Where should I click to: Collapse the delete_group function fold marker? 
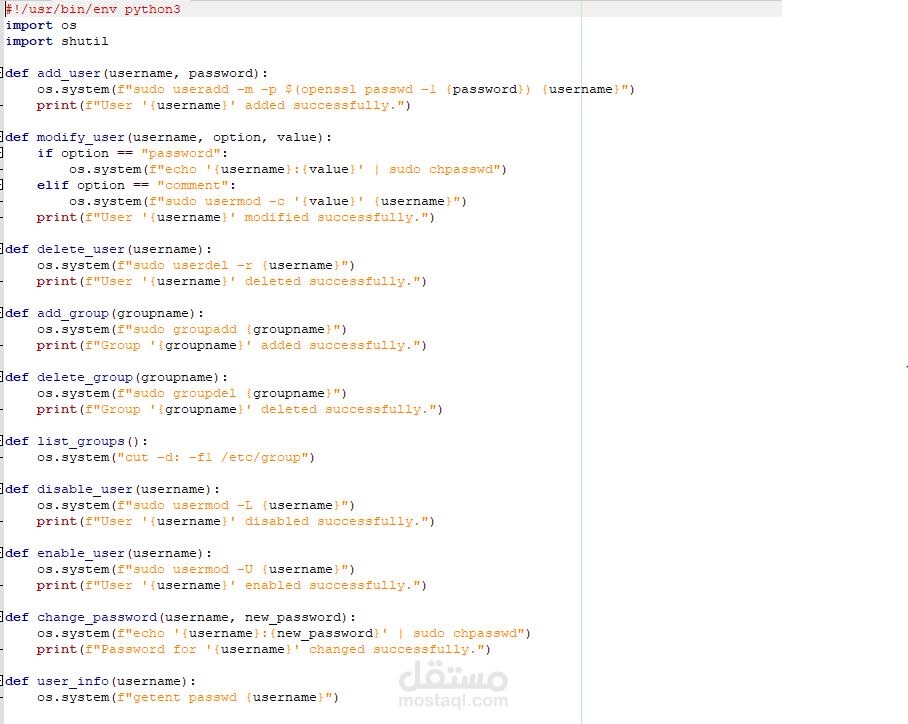point(2,377)
